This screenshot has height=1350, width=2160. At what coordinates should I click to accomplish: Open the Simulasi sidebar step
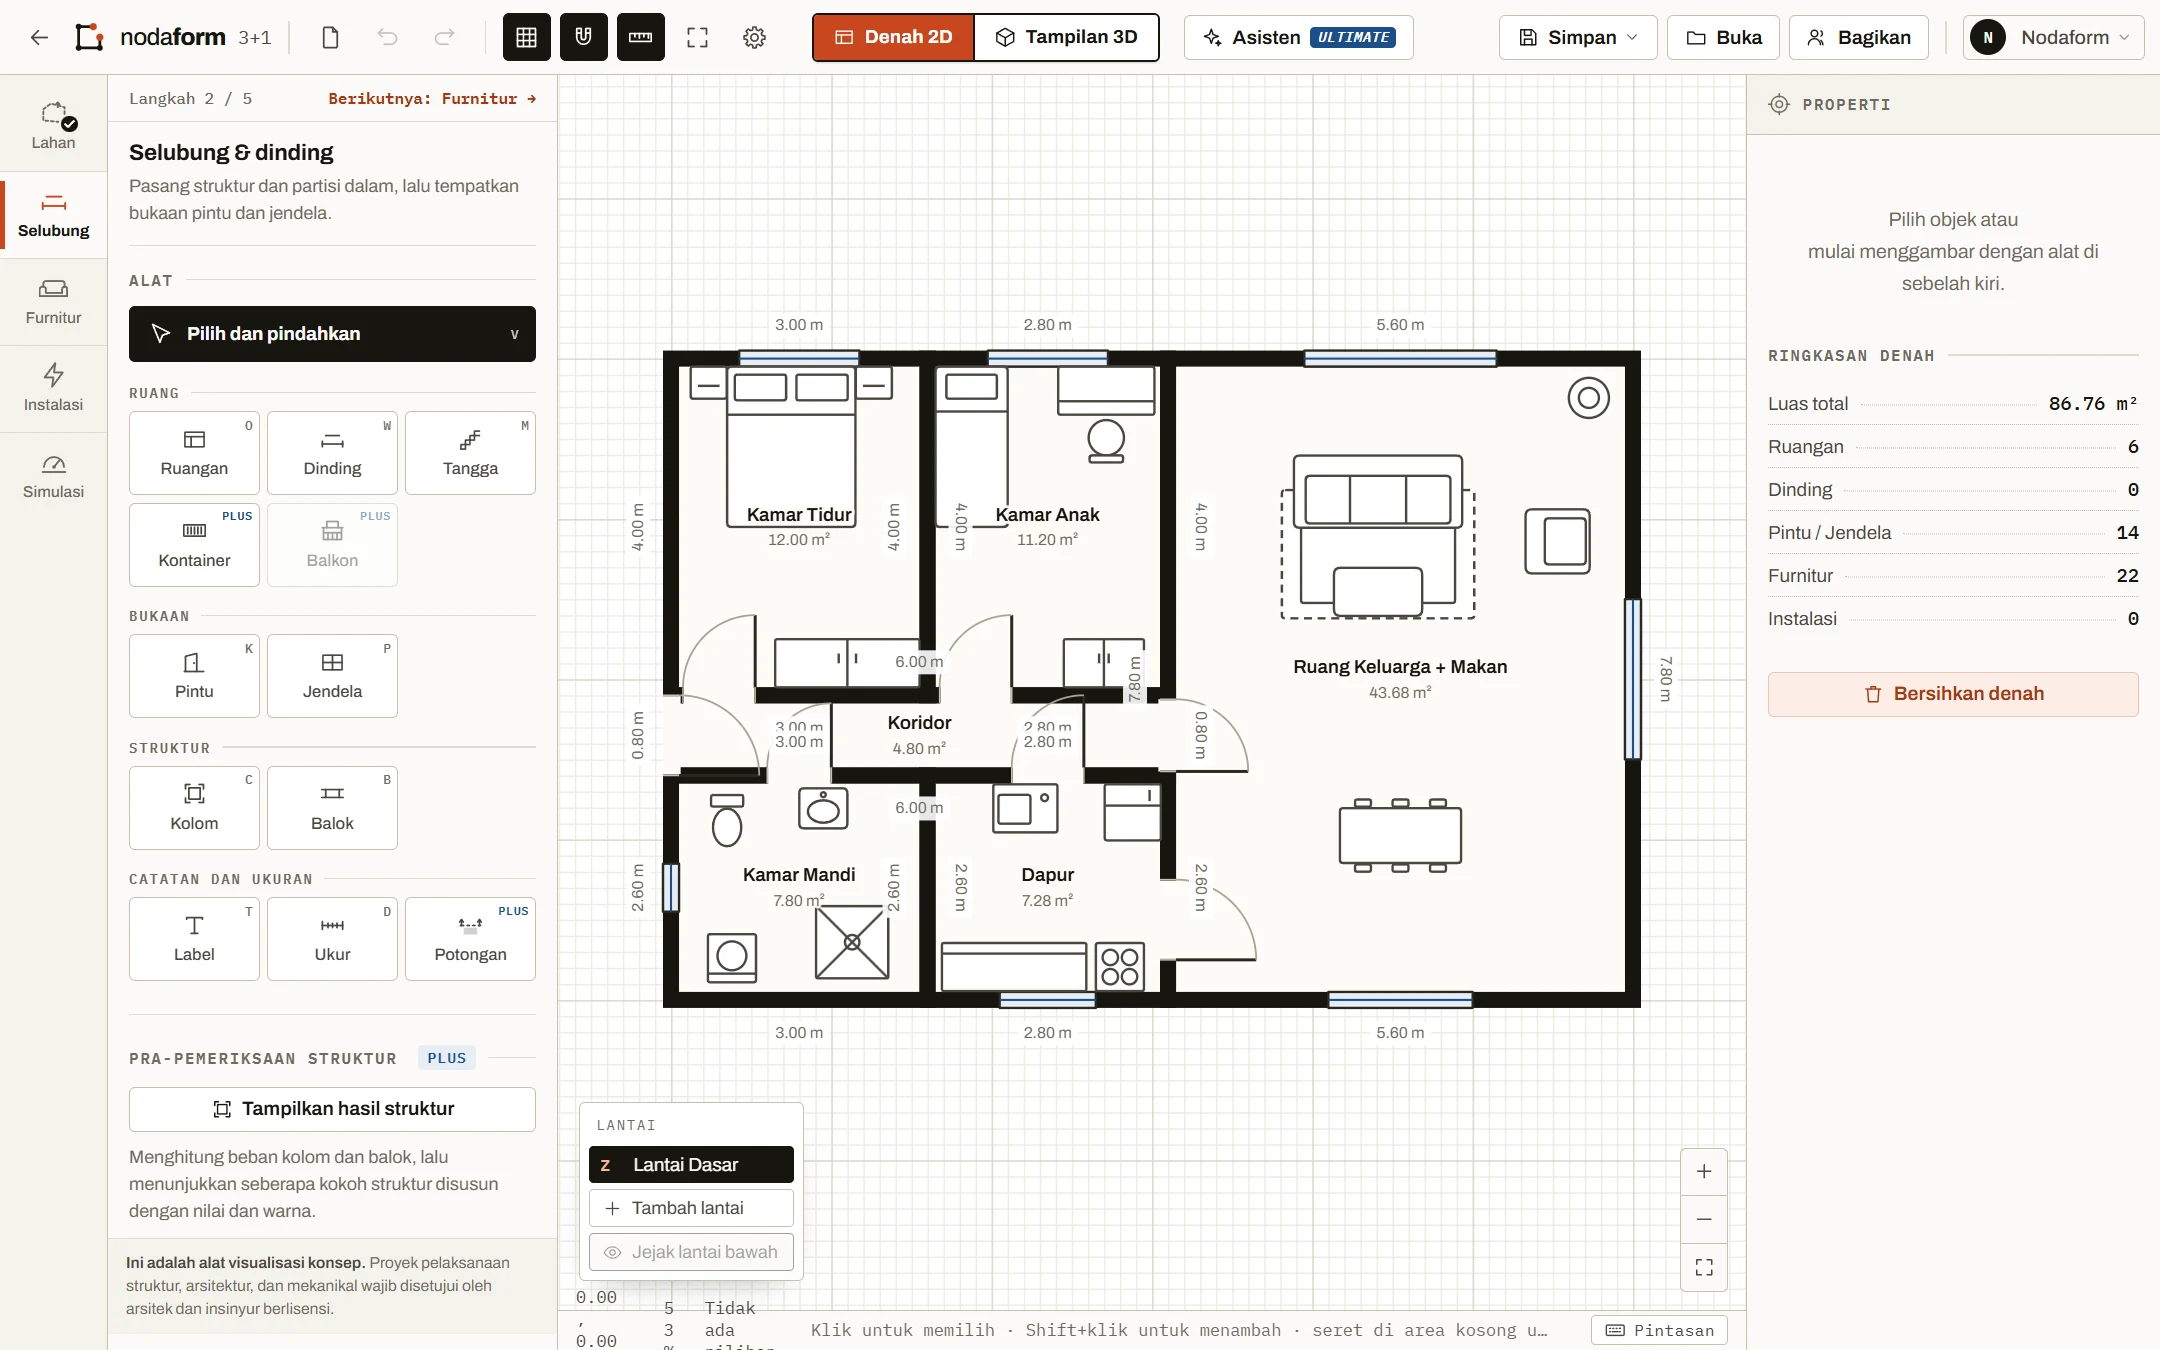pos(54,476)
